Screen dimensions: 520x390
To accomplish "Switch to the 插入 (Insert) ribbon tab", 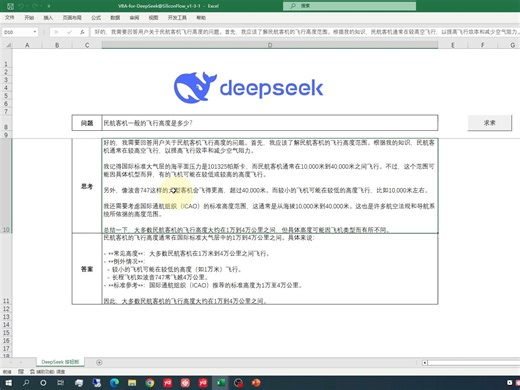I will [48, 18].
